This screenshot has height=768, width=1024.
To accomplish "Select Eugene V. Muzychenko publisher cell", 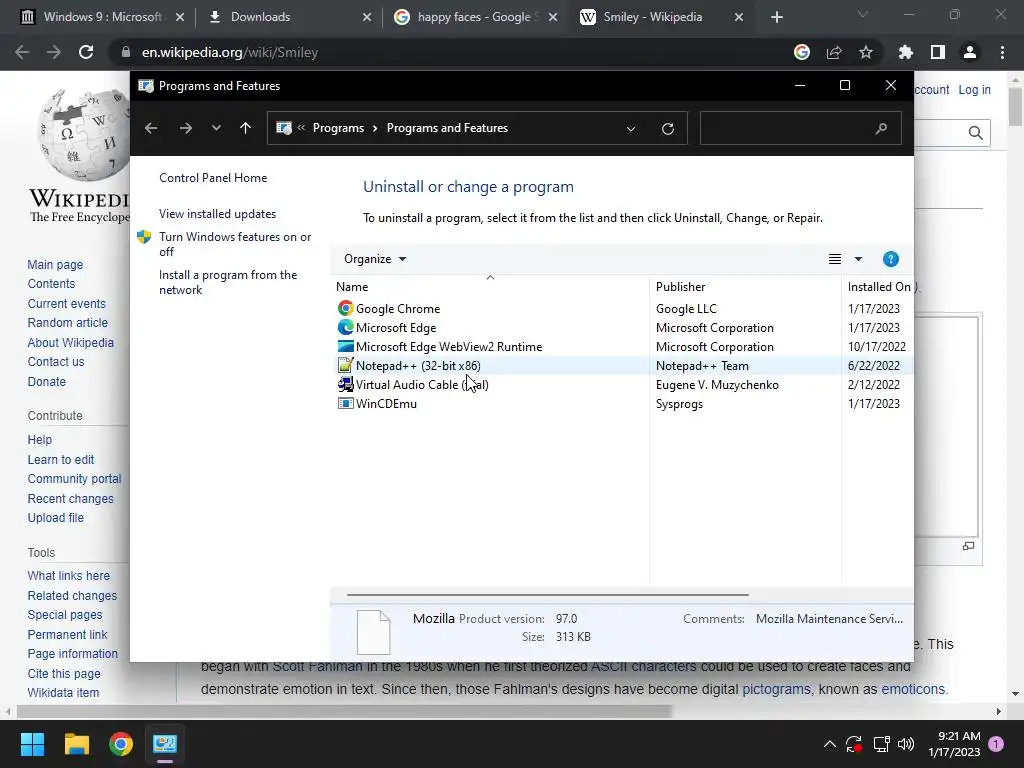I will pyautogui.click(x=717, y=385).
